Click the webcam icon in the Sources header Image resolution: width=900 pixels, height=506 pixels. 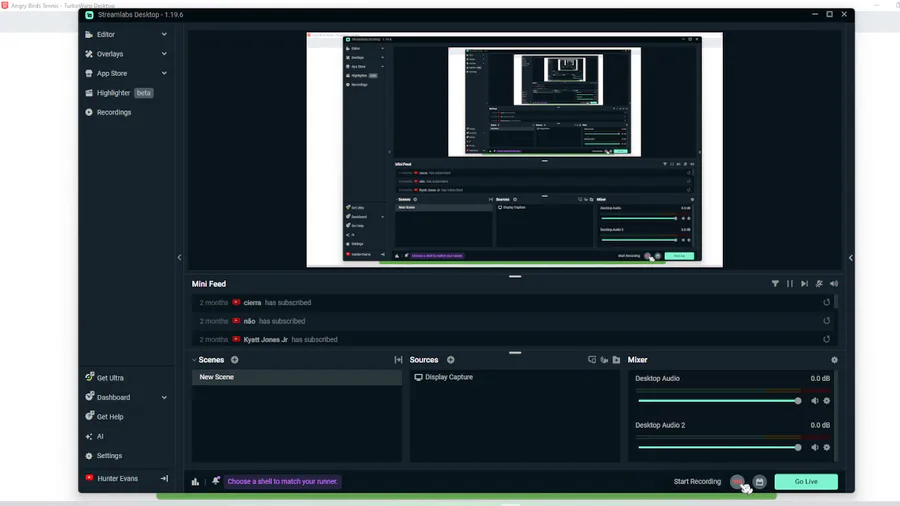[x=604, y=360]
